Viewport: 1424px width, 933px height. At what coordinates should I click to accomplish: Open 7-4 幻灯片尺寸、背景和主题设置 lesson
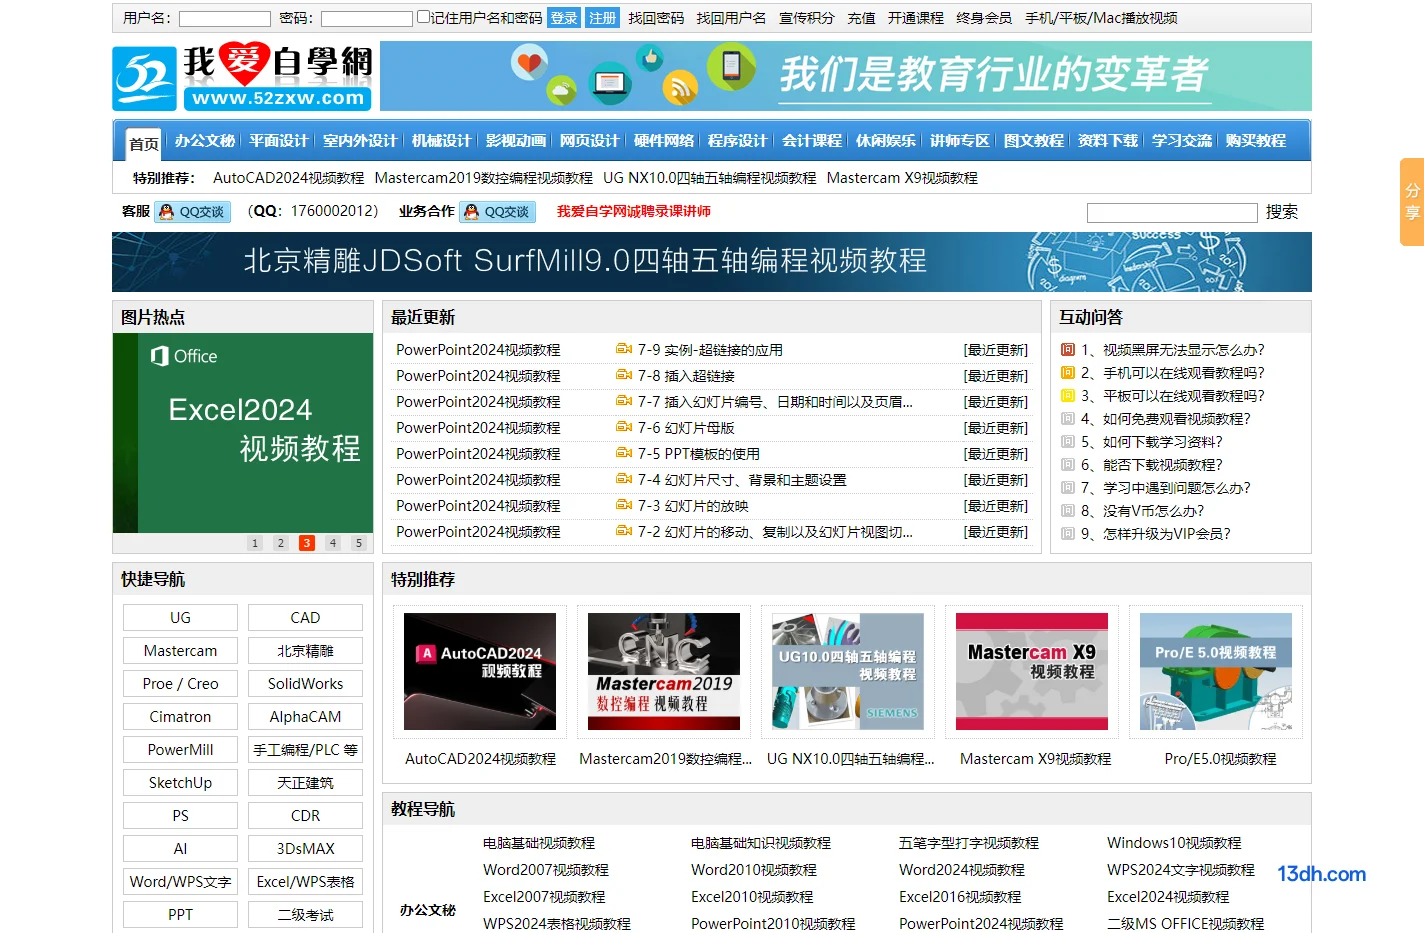[742, 480]
